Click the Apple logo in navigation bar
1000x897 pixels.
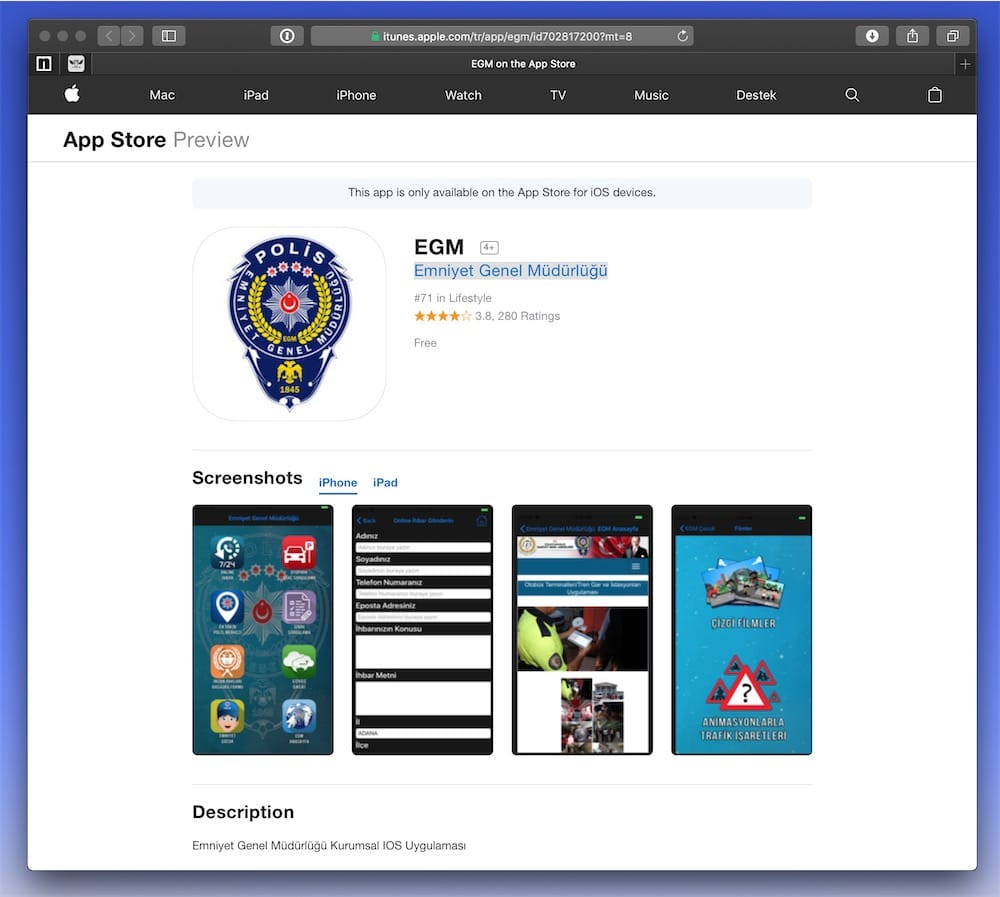[x=72, y=94]
